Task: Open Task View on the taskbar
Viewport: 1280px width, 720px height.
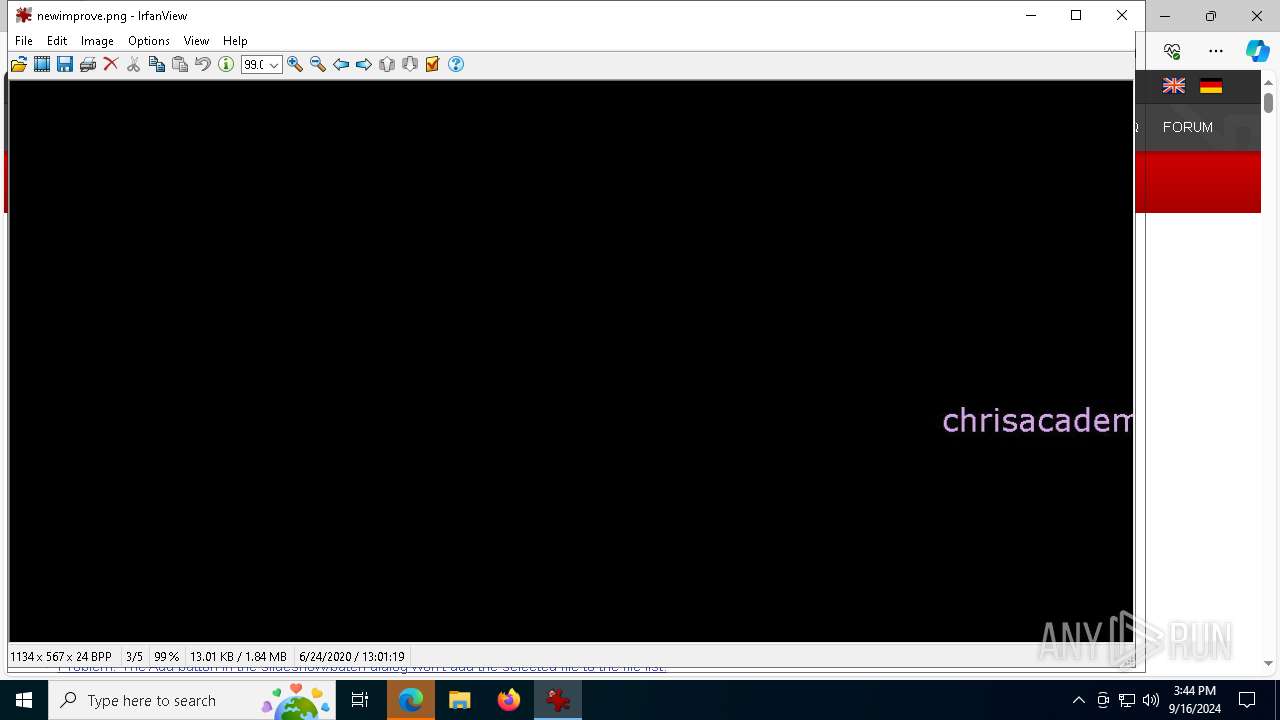Action: [360, 700]
